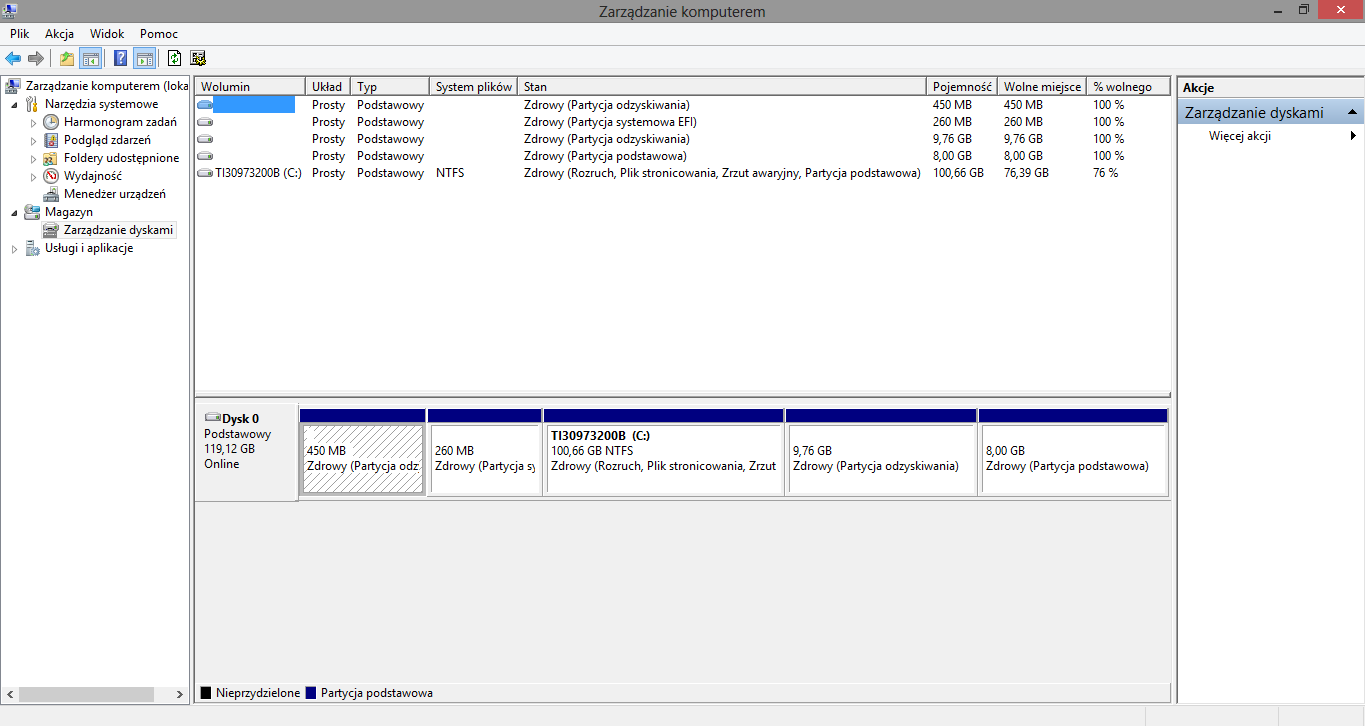
Task: Expand the Harmonogram zadań node
Action: (33, 122)
